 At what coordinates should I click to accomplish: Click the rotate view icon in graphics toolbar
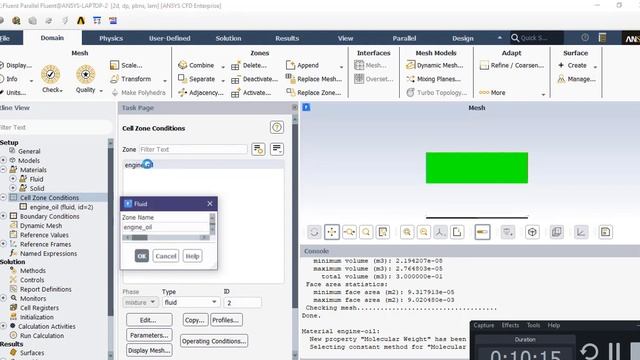pos(314,232)
